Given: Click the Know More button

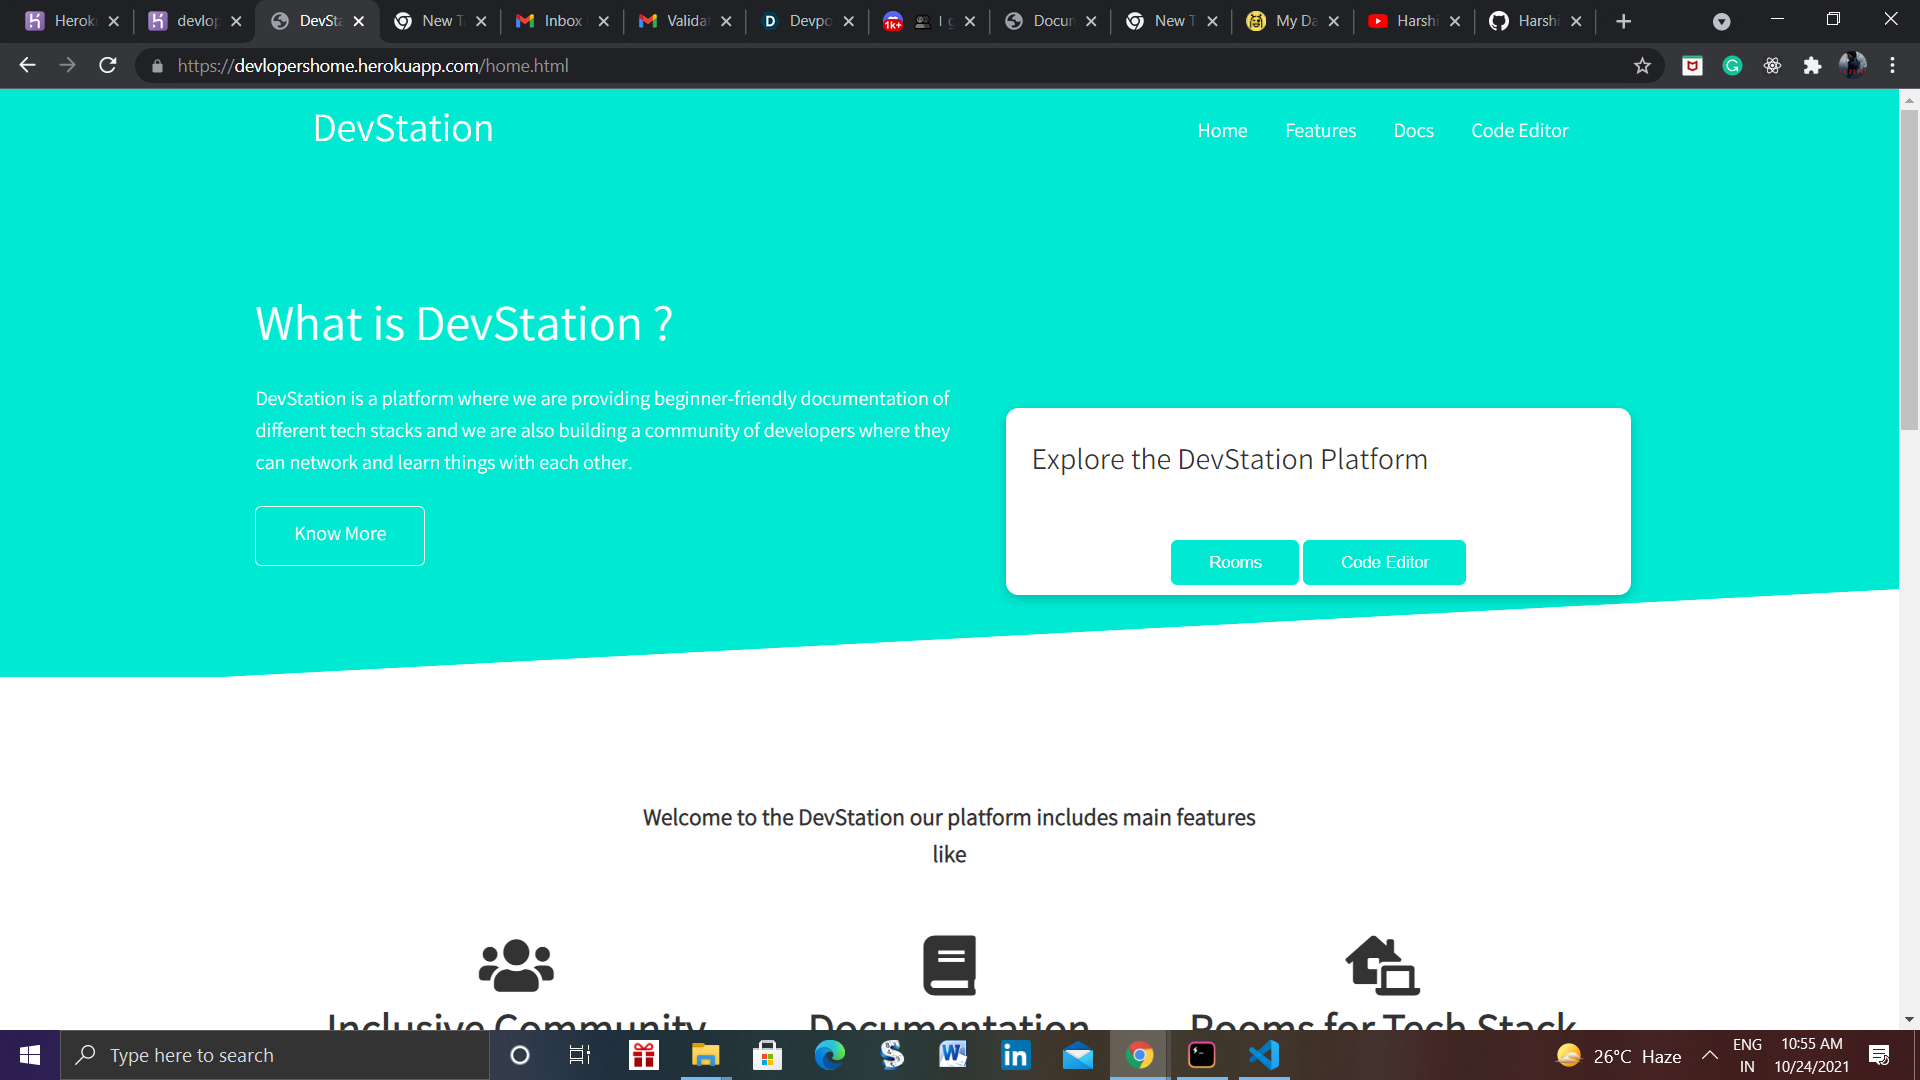Looking at the screenshot, I should tap(340, 535).
